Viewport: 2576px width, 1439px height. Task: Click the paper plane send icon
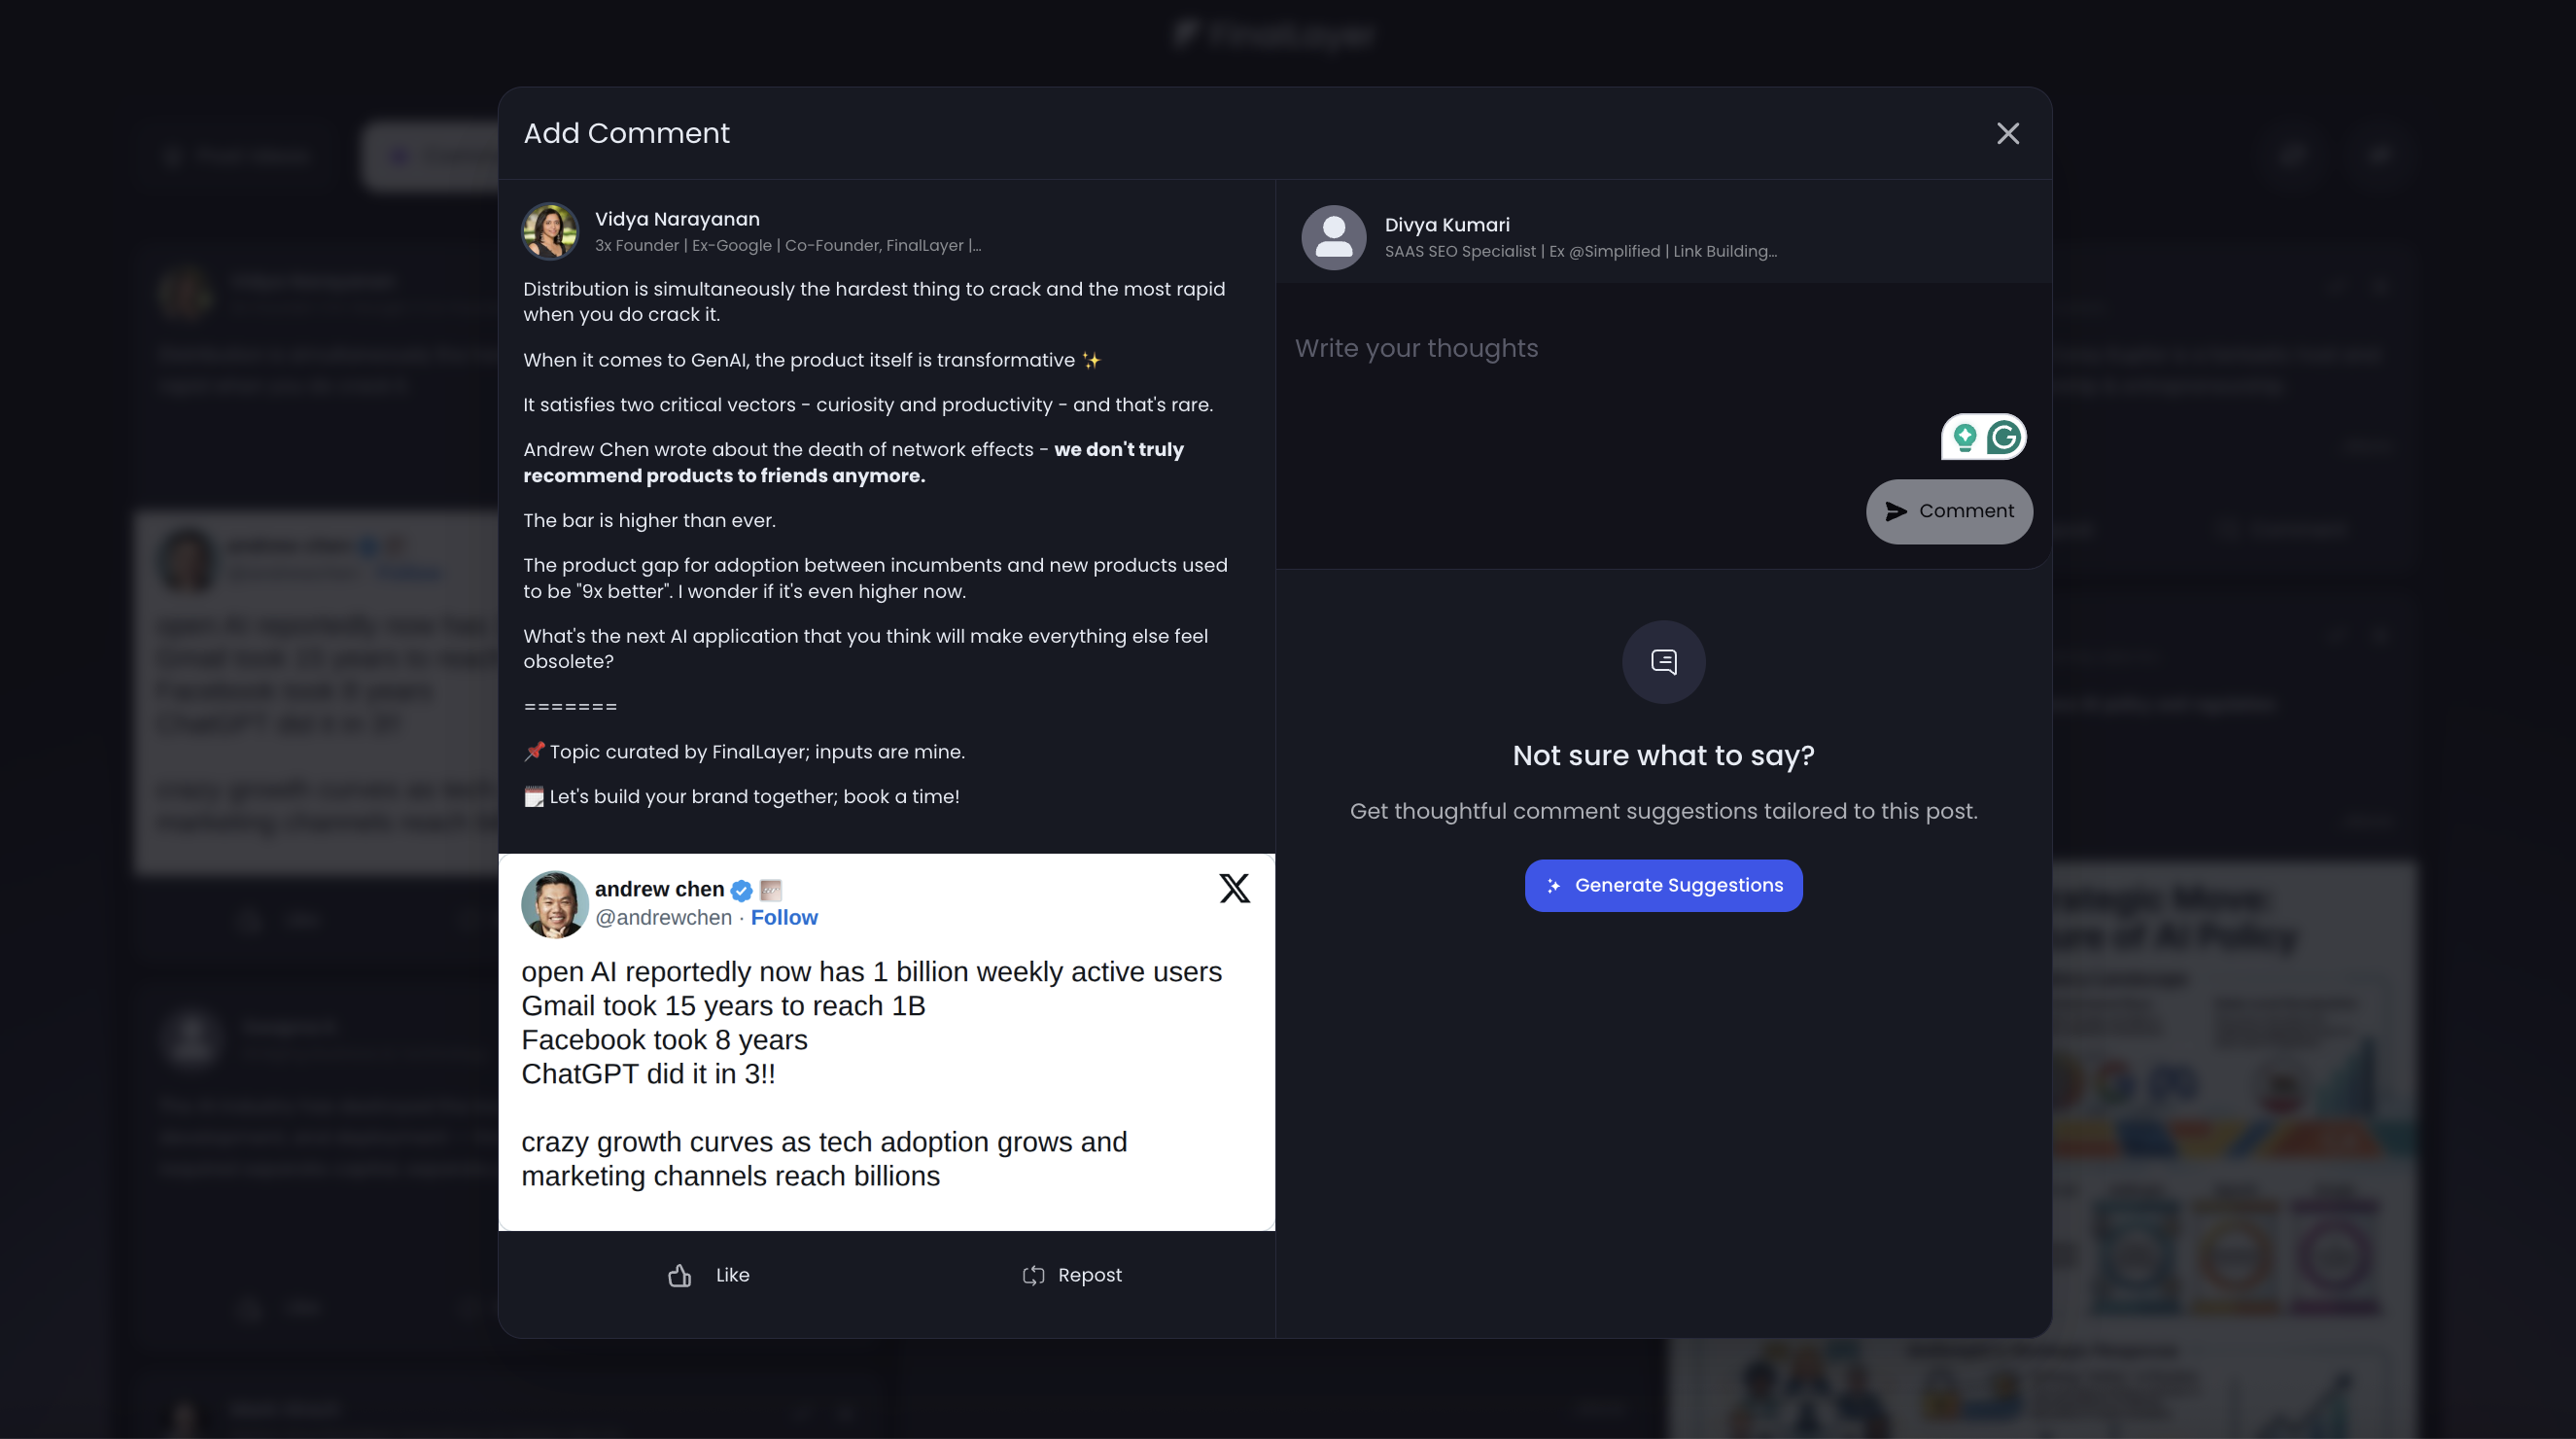click(1895, 512)
